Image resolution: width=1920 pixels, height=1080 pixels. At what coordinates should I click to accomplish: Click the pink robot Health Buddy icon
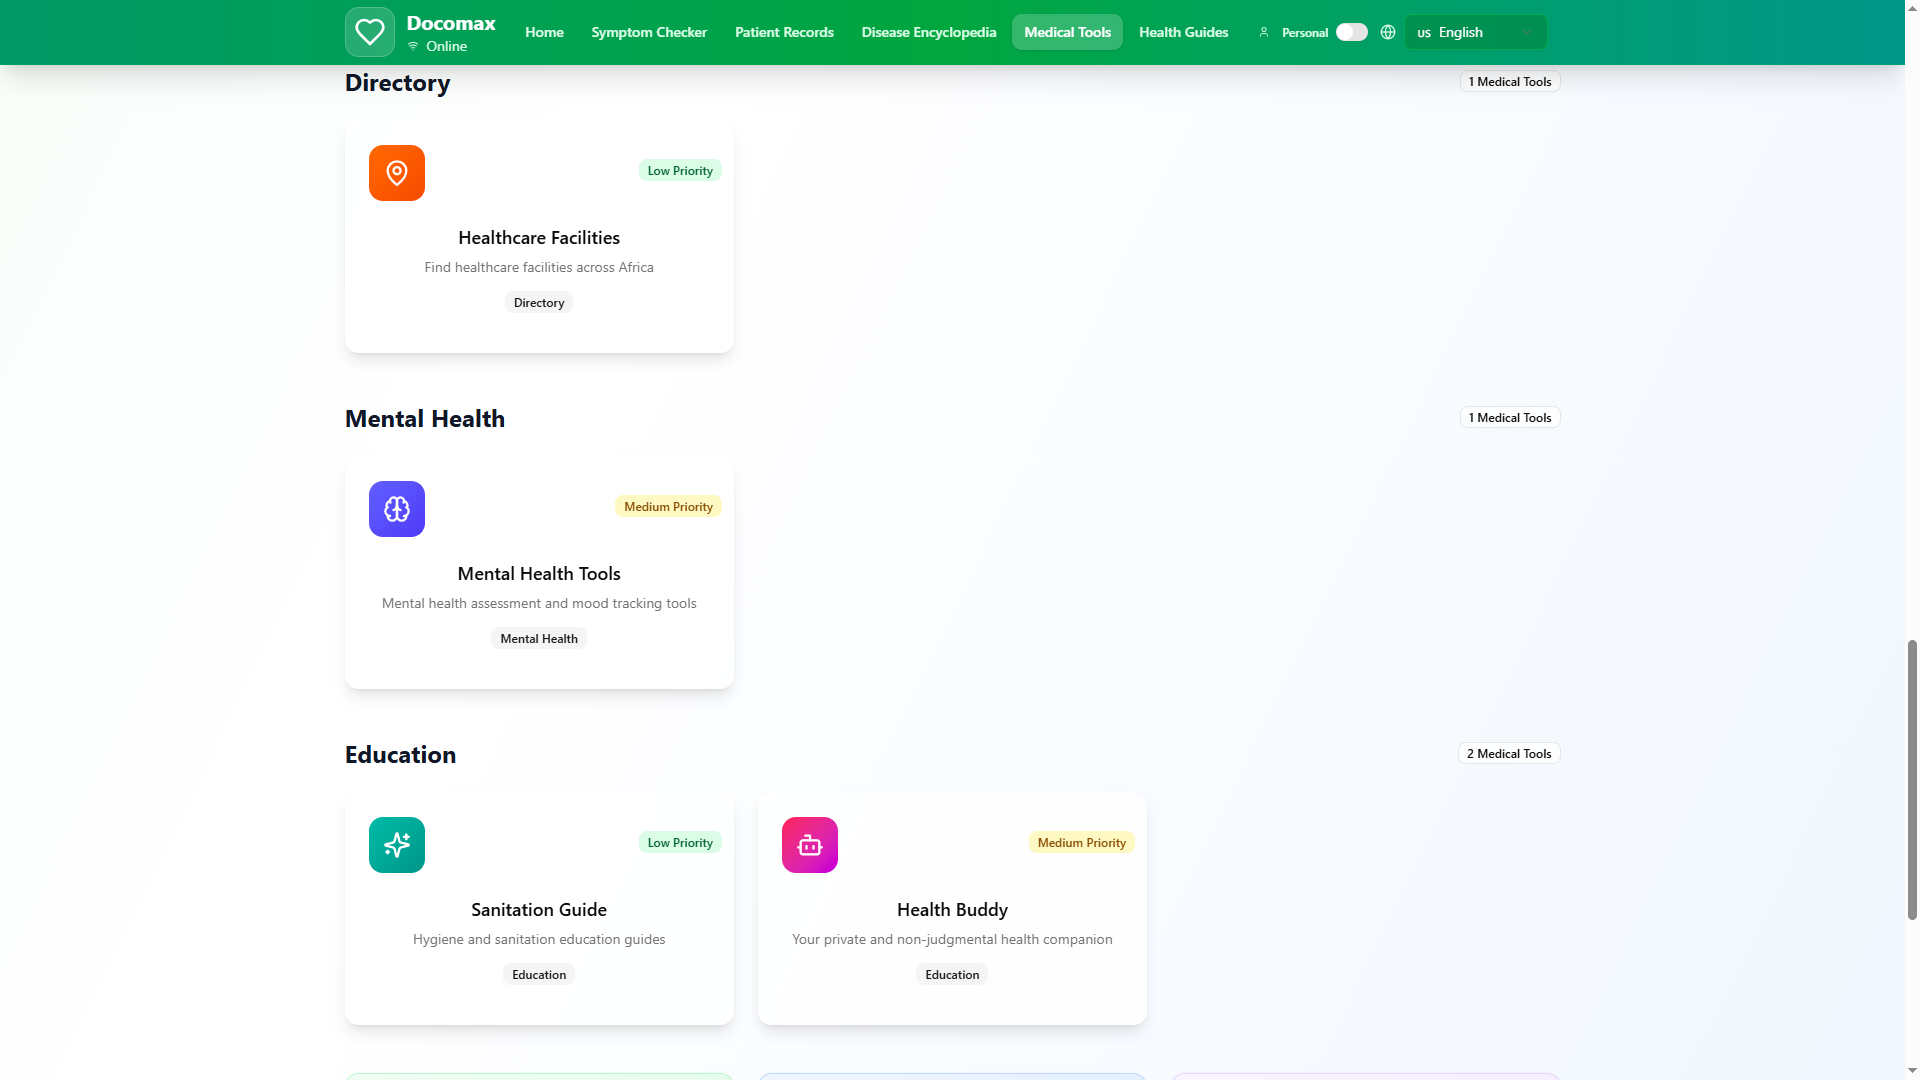click(810, 845)
